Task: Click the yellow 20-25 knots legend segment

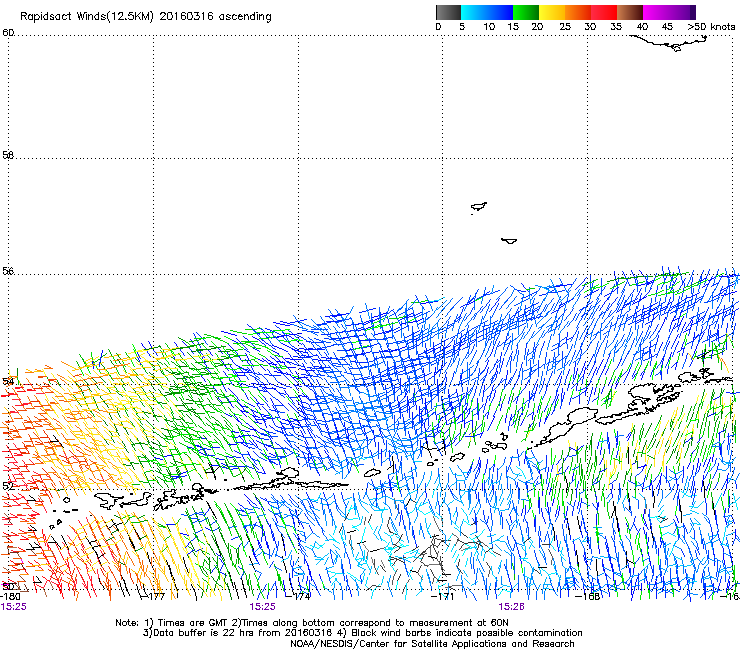Action: (x=552, y=12)
